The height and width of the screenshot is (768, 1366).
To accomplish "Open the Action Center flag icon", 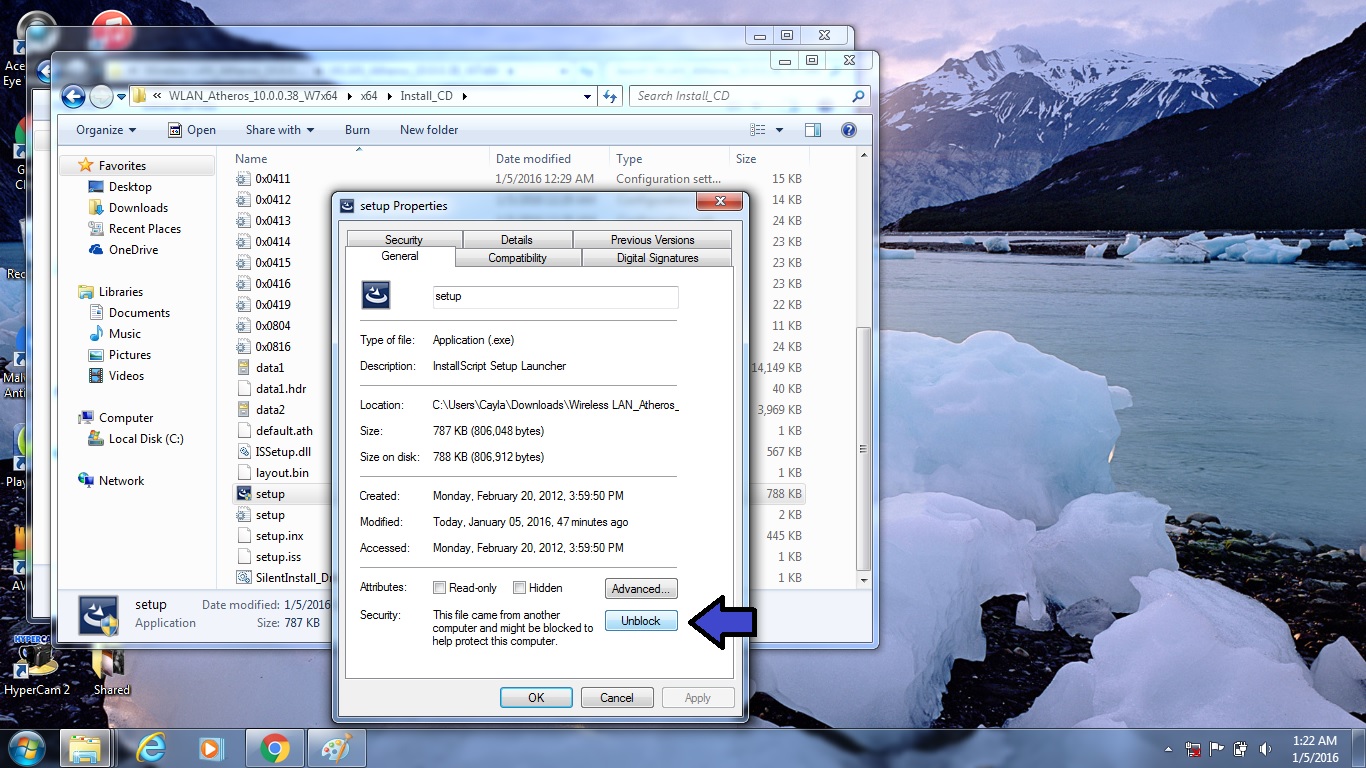I will coord(1217,748).
